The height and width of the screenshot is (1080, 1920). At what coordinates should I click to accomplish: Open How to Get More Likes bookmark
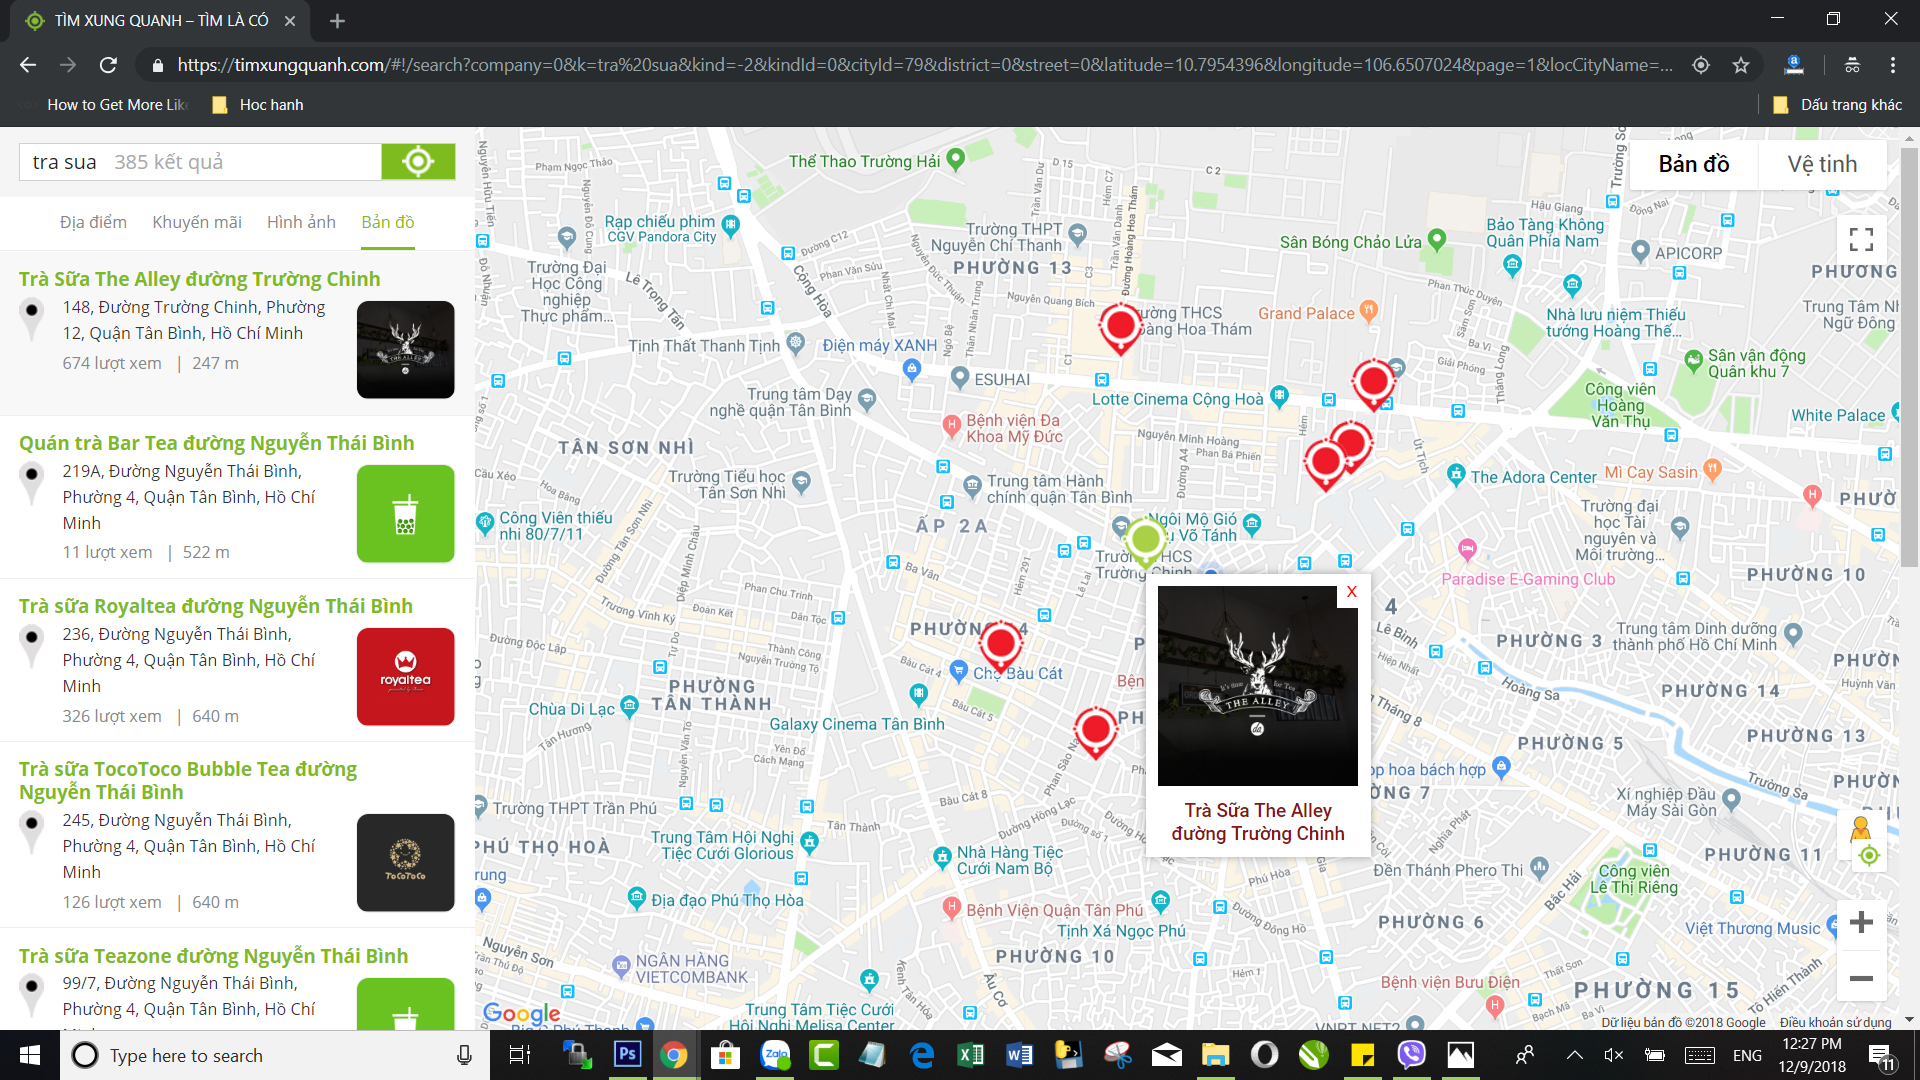coord(105,105)
